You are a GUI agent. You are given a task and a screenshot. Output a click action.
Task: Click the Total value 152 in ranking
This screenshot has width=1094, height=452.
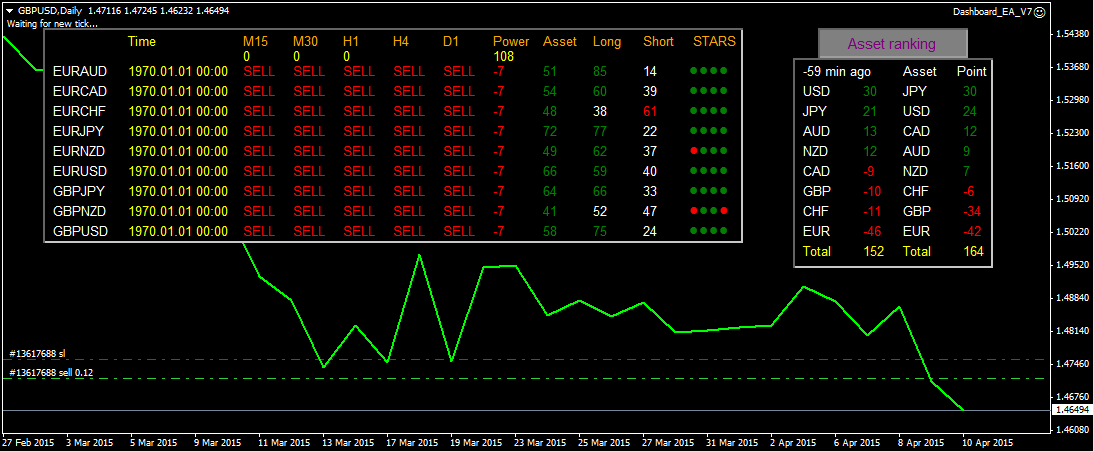point(874,252)
